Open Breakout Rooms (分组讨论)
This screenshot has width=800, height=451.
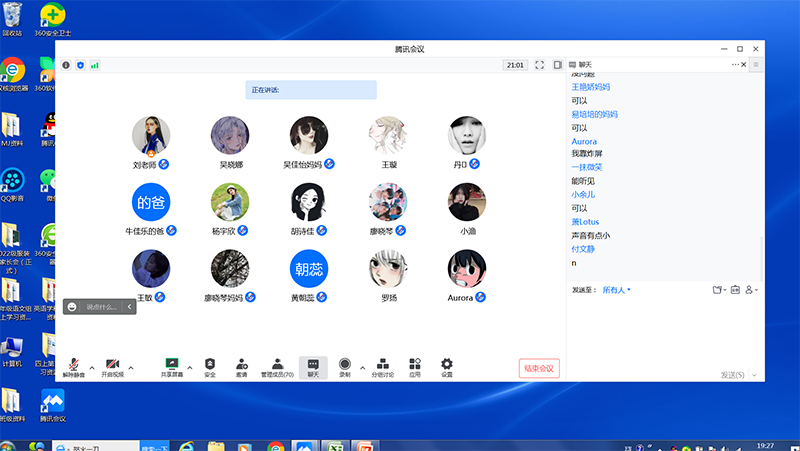tap(382, 366)
